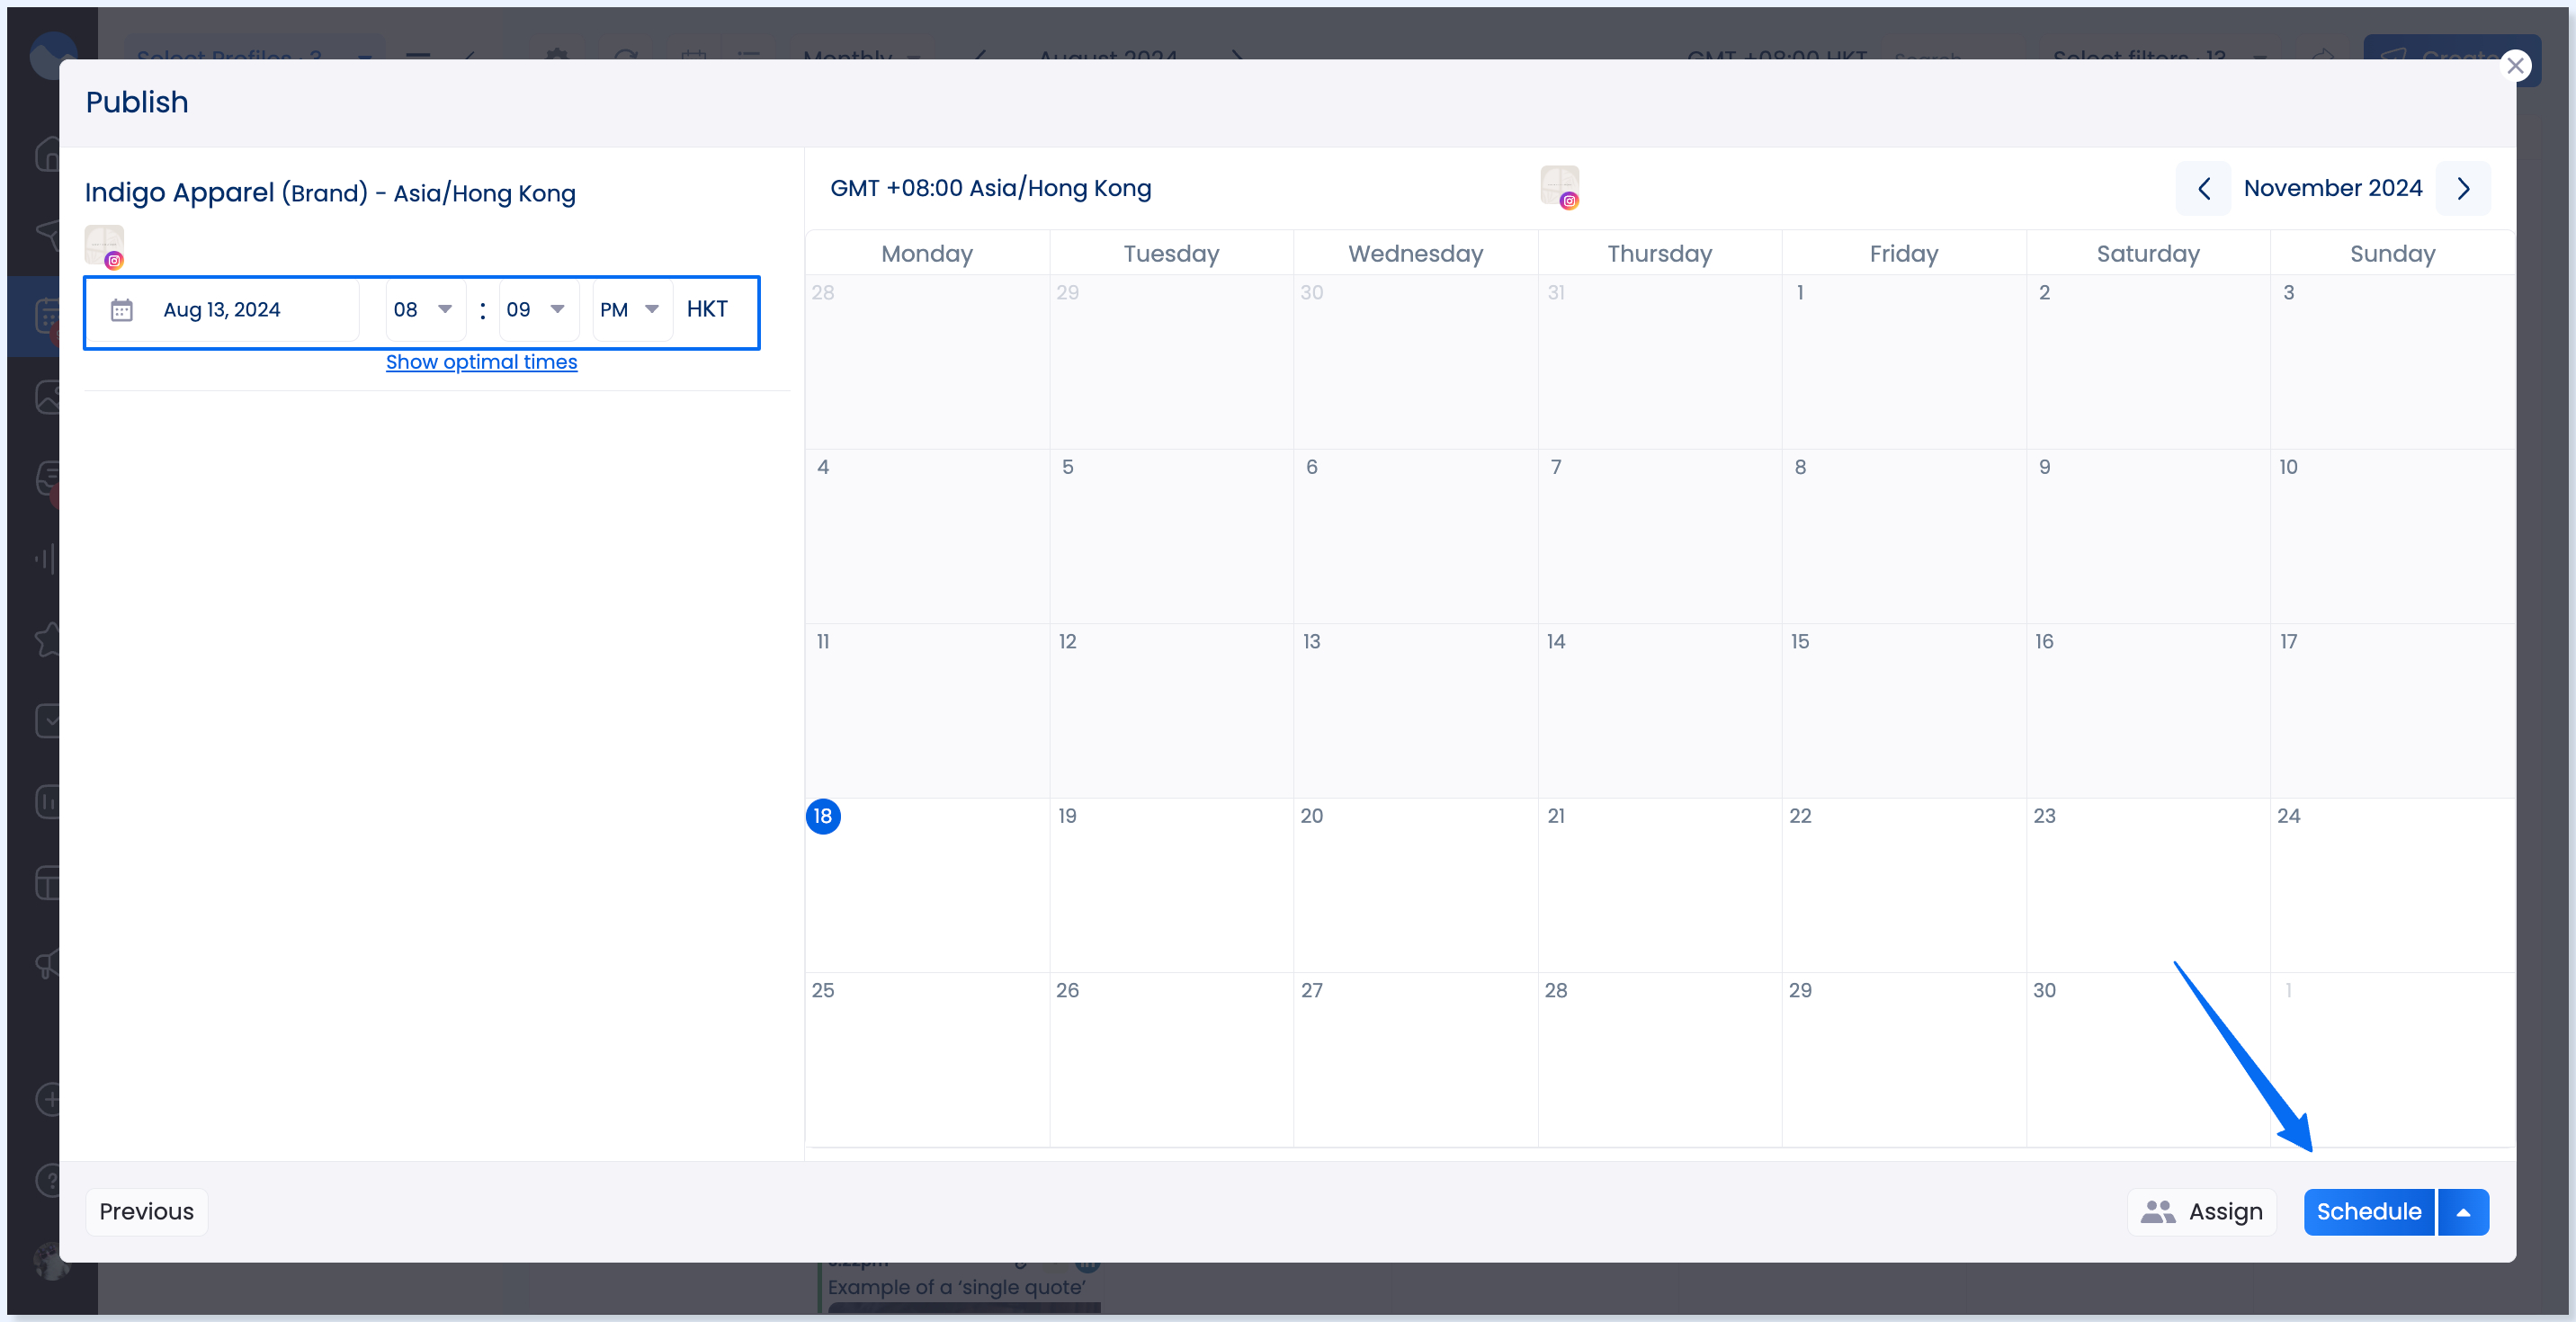2576x1322 pixels.
Task: Select November 27 on the calendar
Action: point(1415,1059)
